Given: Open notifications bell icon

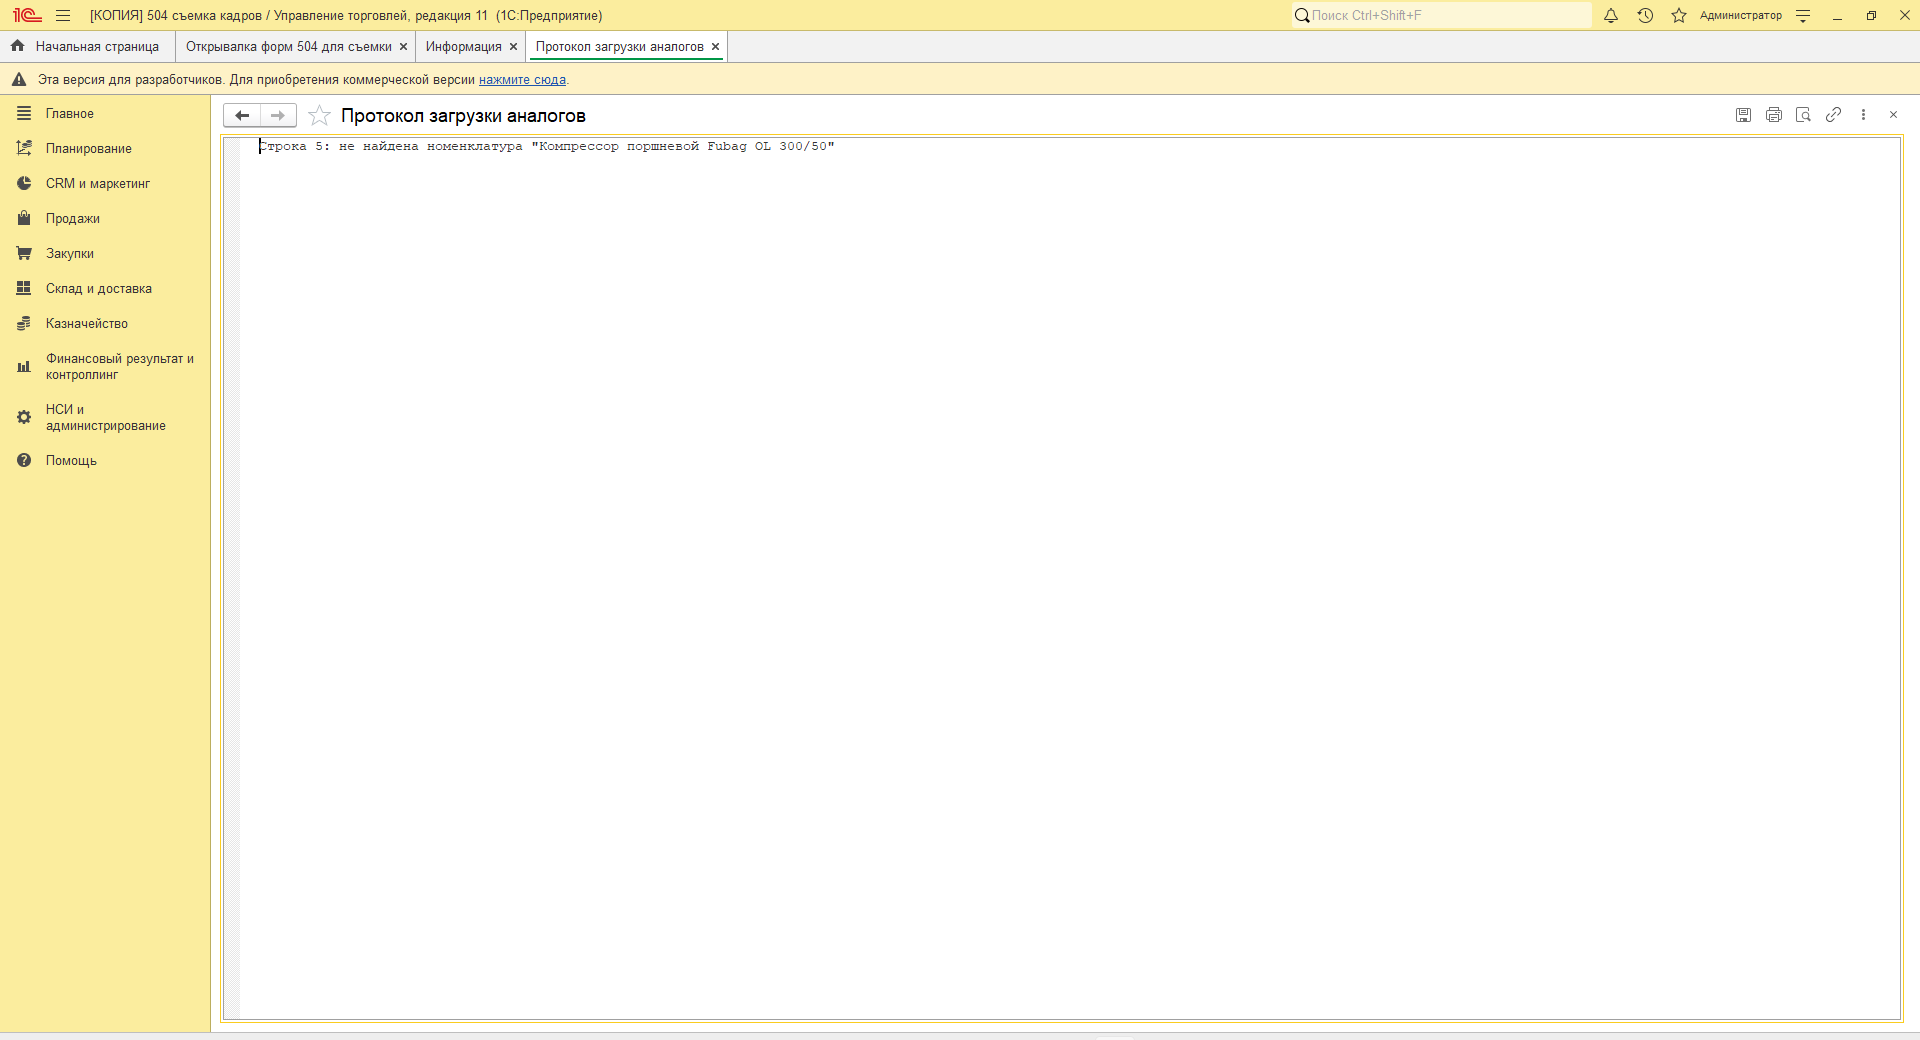Looking at the screenshot, I should [x=1611, y=15].
